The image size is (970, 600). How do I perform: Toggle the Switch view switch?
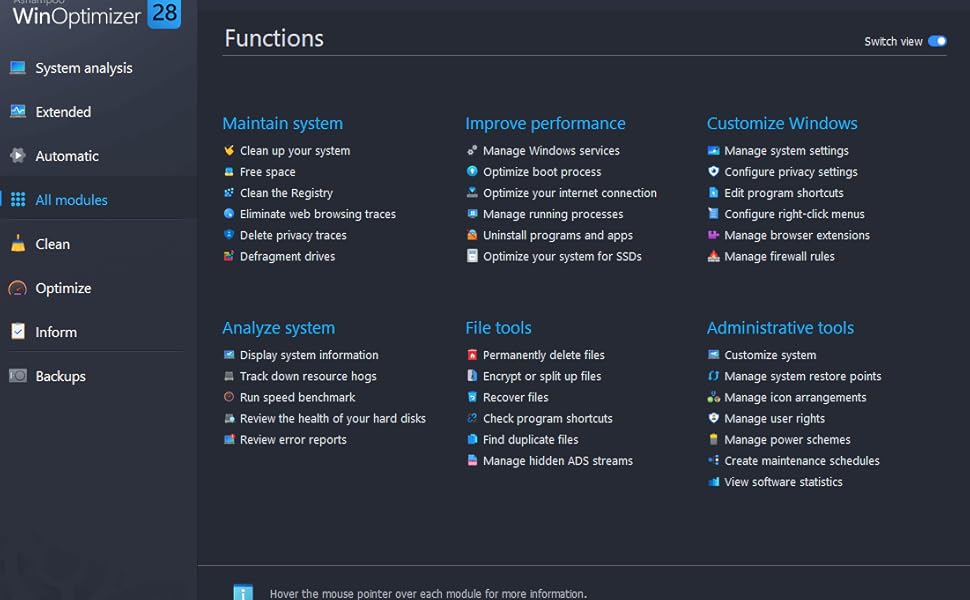click(937, 42)
